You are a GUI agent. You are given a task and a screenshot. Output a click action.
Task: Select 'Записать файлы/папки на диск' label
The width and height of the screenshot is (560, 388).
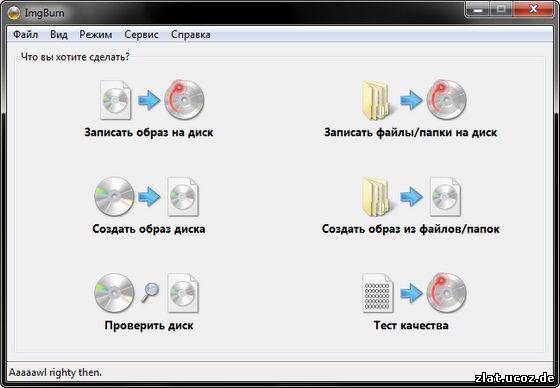coord(410,132)
